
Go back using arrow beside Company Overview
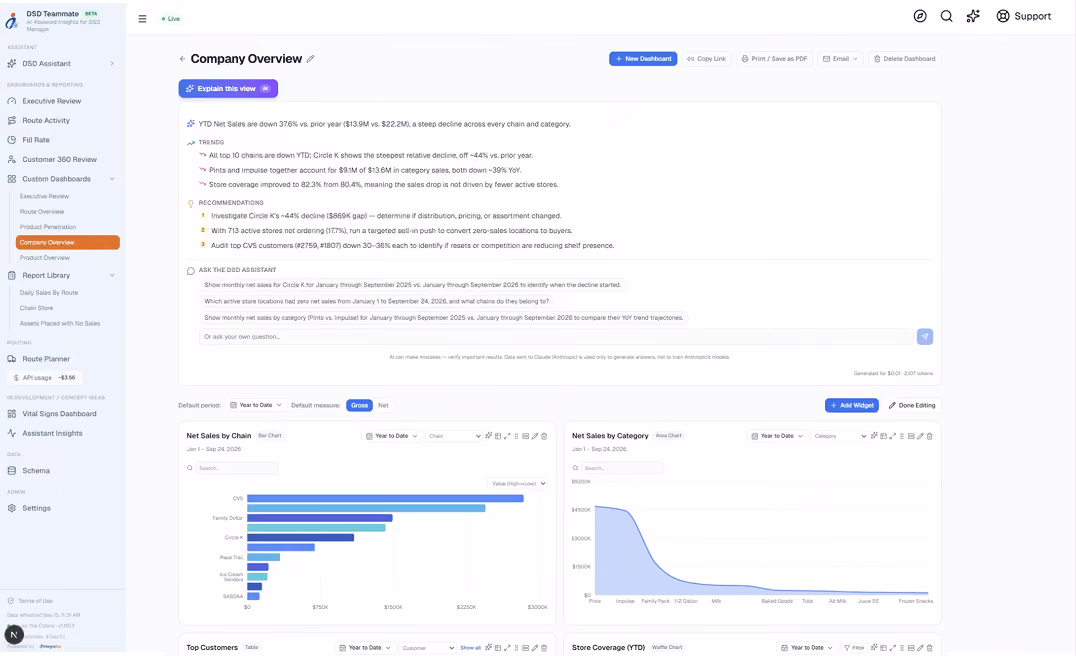click(x=182, y=59)
